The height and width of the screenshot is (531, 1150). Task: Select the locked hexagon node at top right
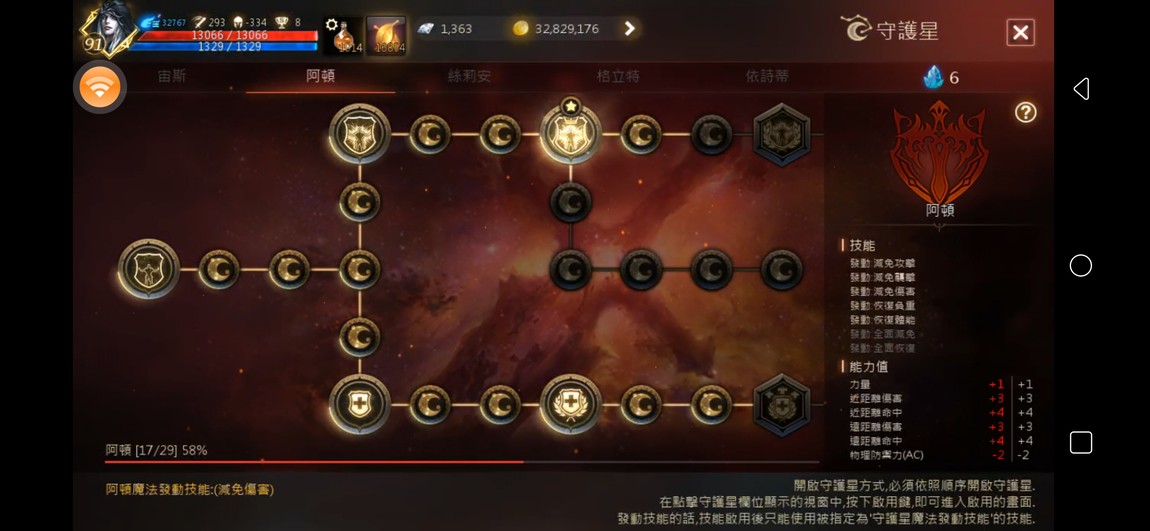click(782, 134)
